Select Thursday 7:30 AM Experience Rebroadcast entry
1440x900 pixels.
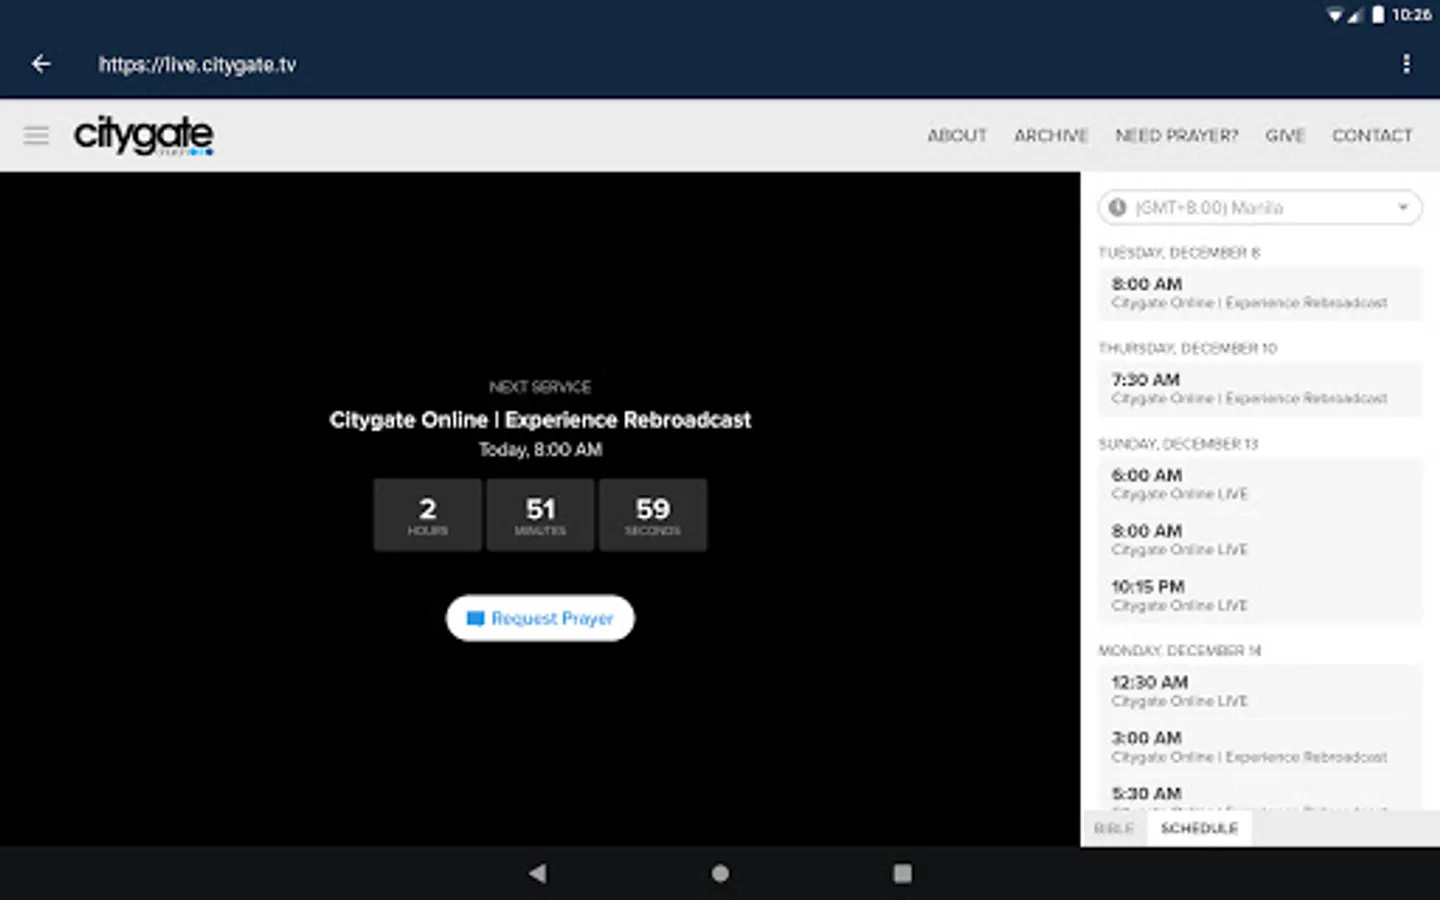[1260, 389]
